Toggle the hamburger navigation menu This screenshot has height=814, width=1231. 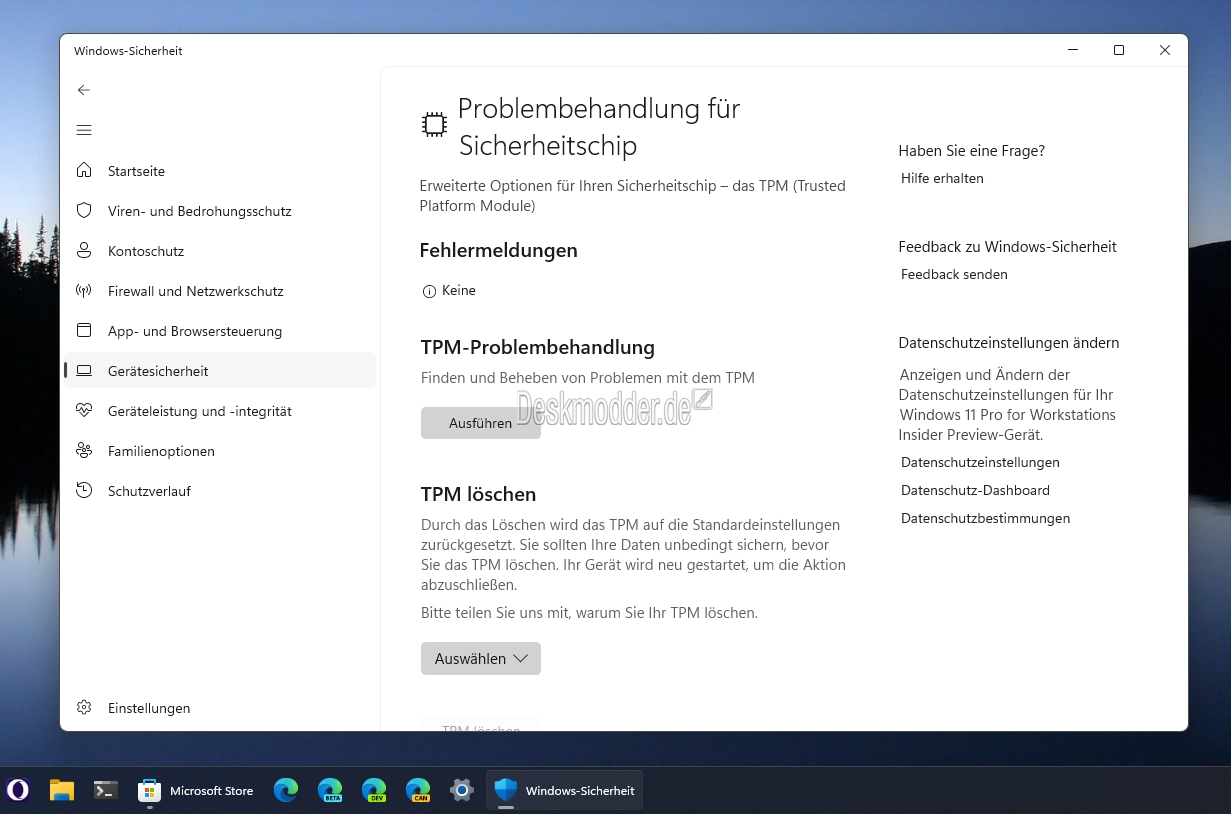[84, 130]
